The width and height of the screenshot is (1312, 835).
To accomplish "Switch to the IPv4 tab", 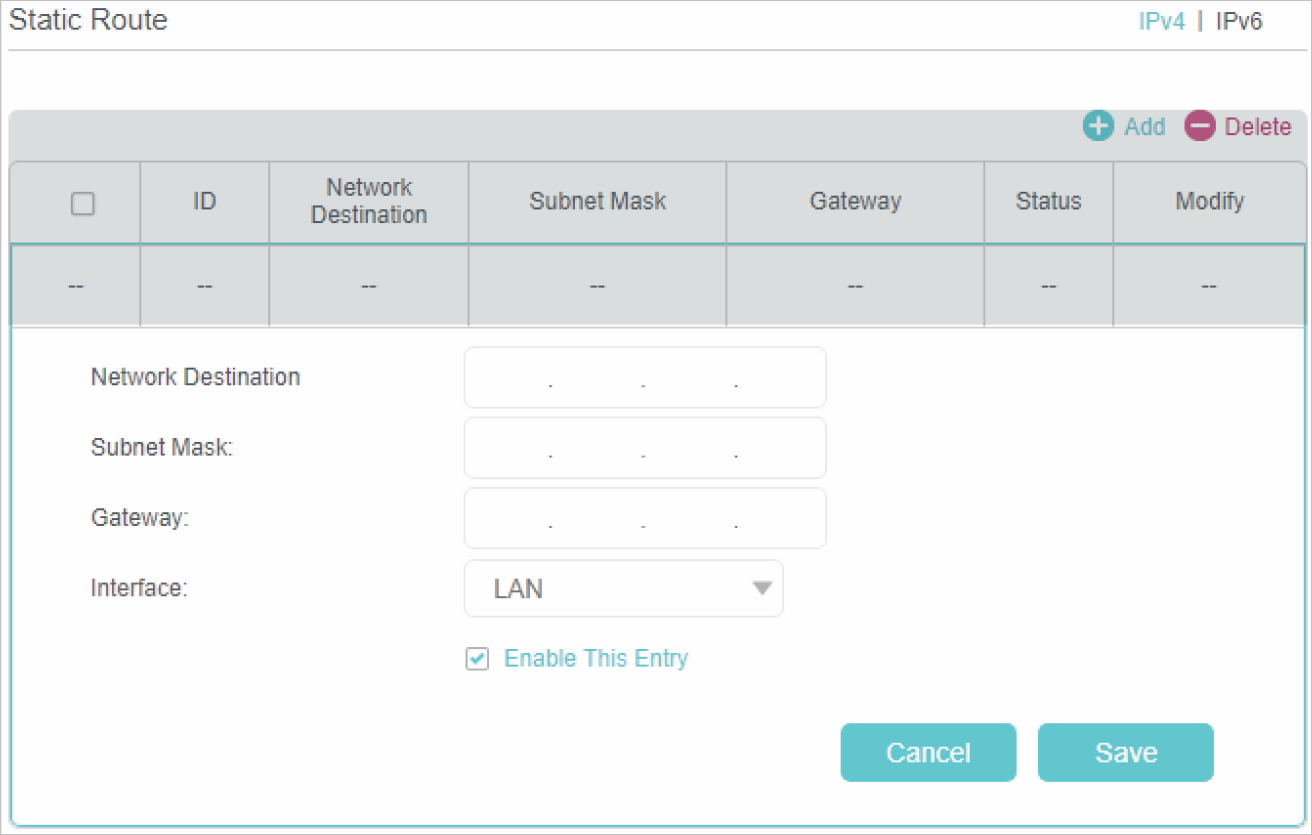I will click(x=1161, y=22).
